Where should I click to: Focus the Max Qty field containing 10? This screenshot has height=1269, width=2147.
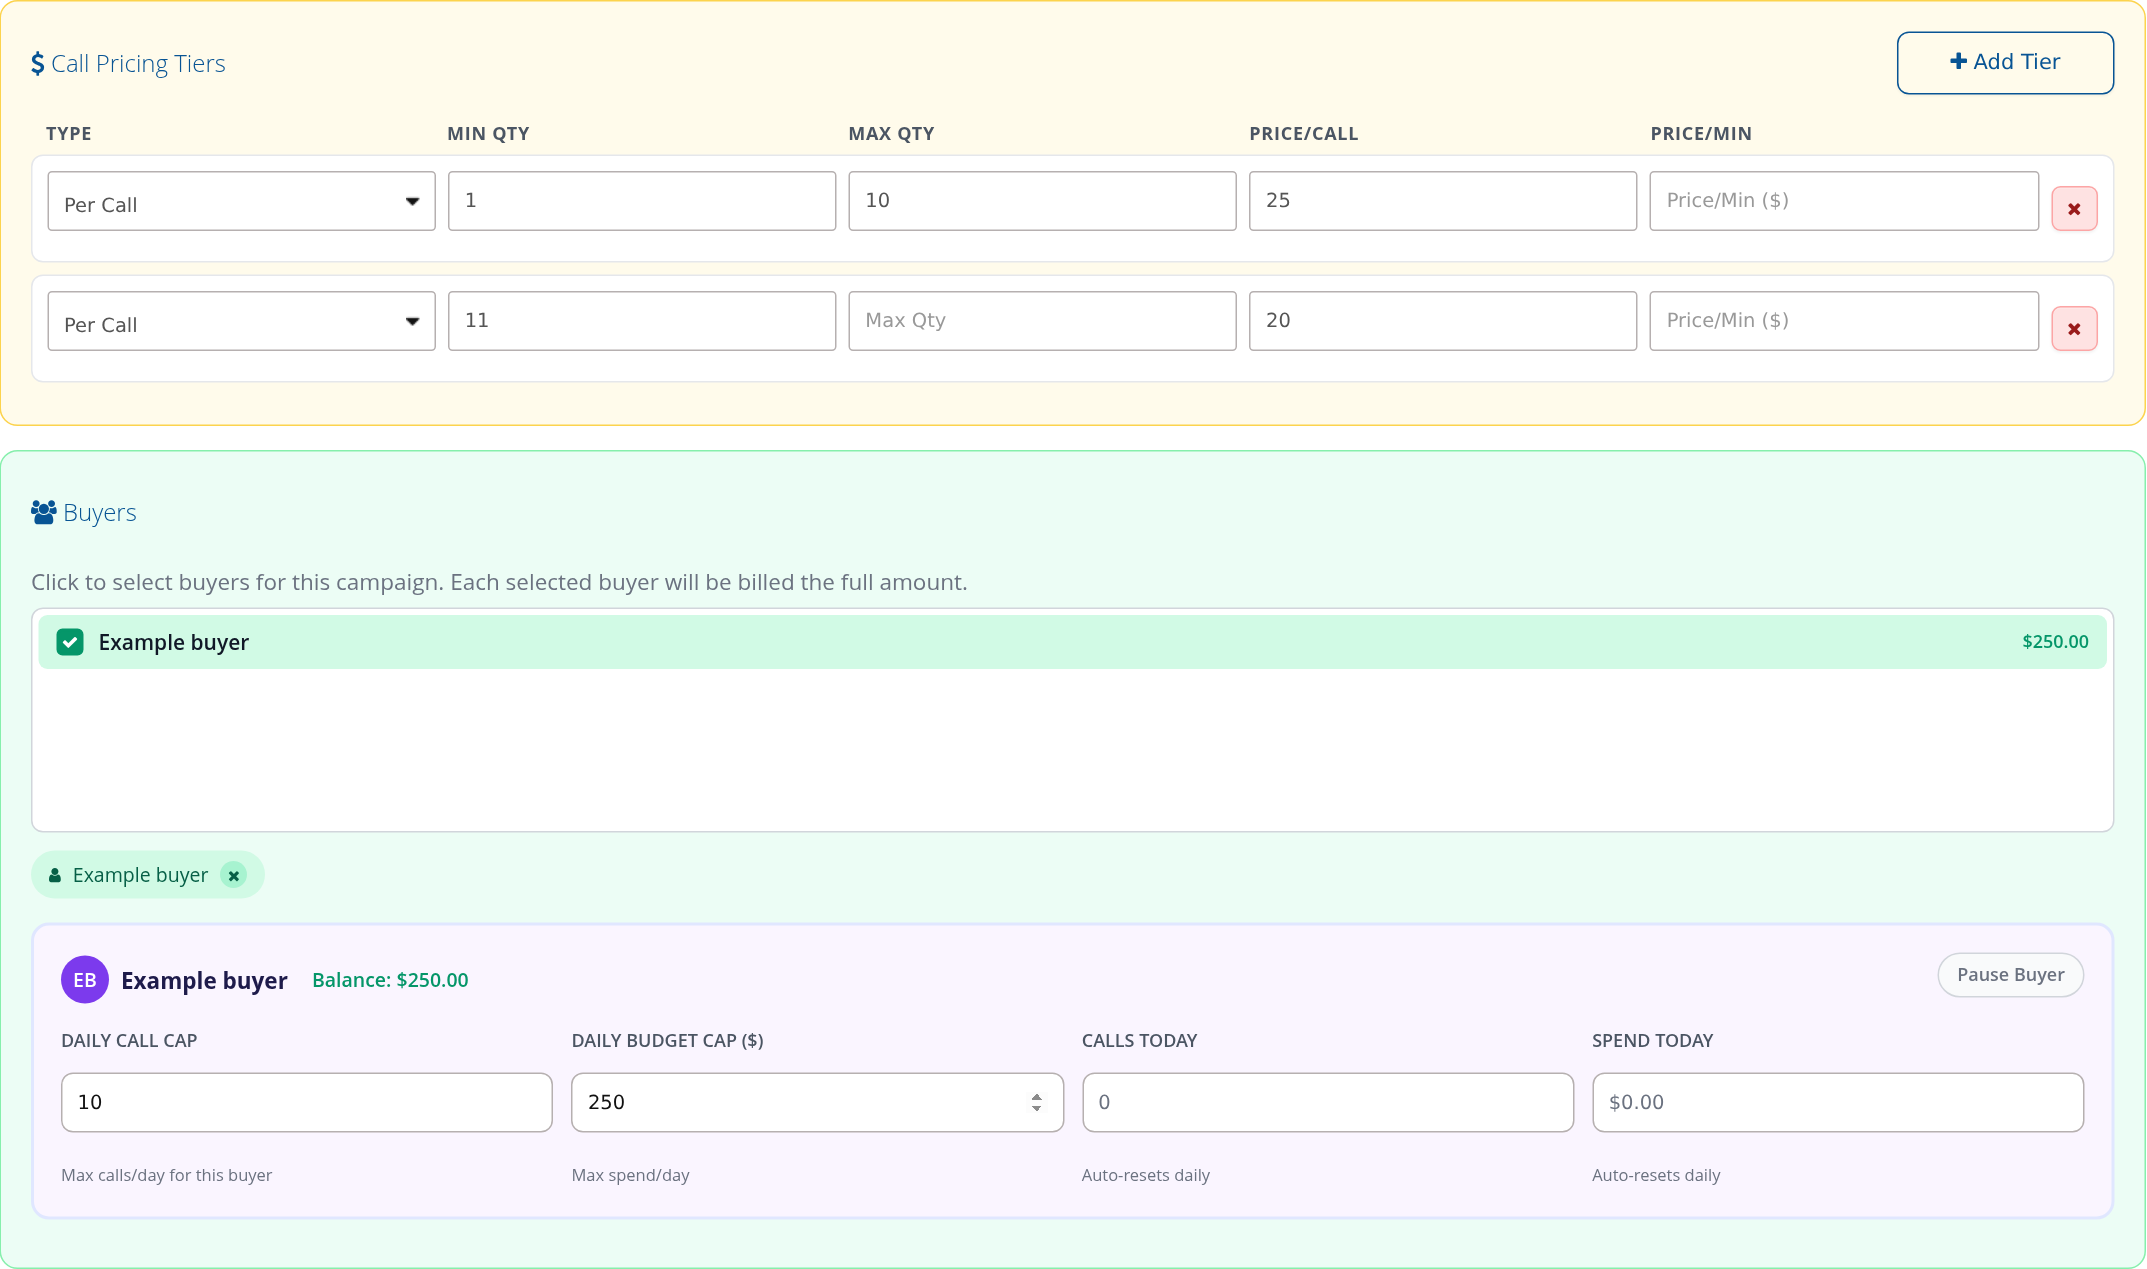tap(1042, 201)
